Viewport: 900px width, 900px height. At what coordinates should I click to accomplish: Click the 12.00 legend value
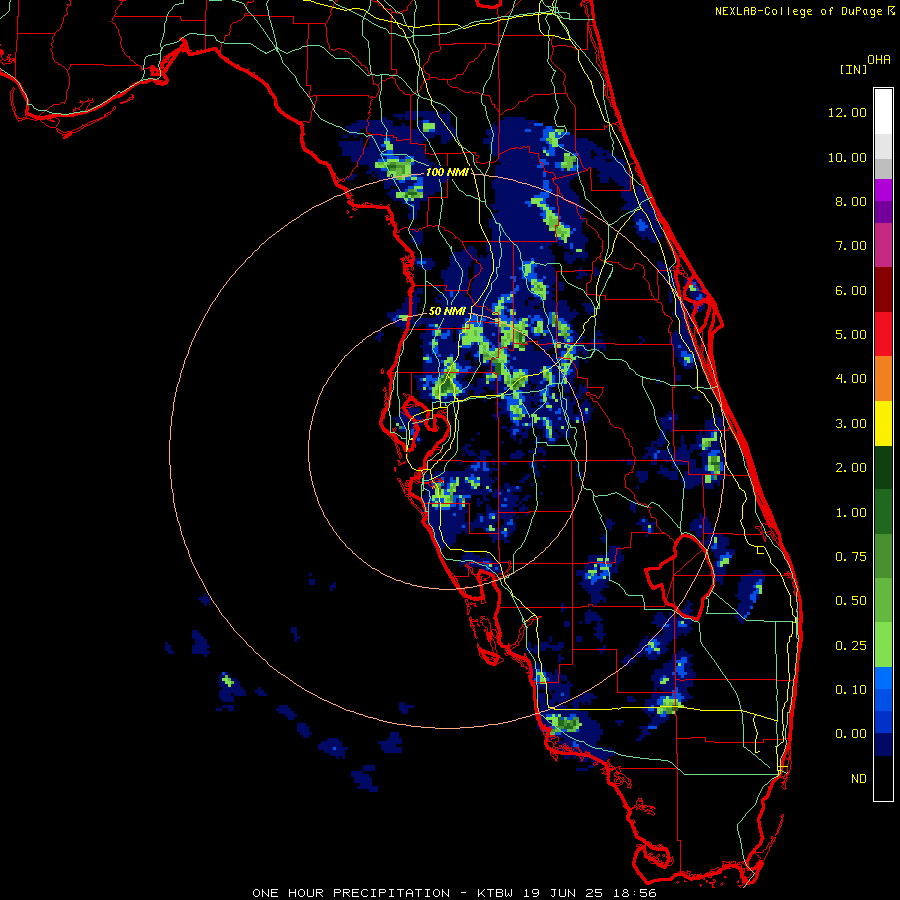click(x=847, y=112)
